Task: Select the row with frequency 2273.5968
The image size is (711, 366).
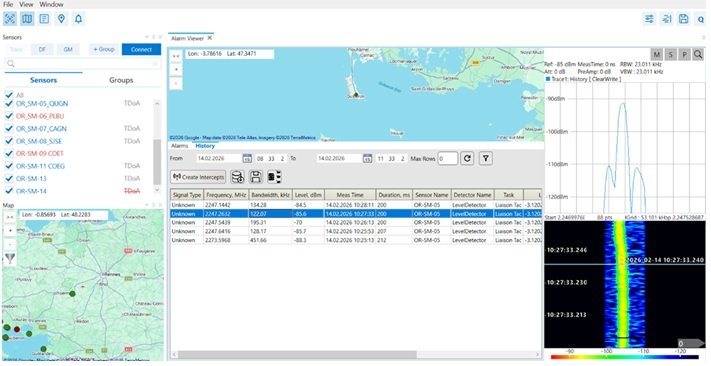Action: (x=356, y=240)
